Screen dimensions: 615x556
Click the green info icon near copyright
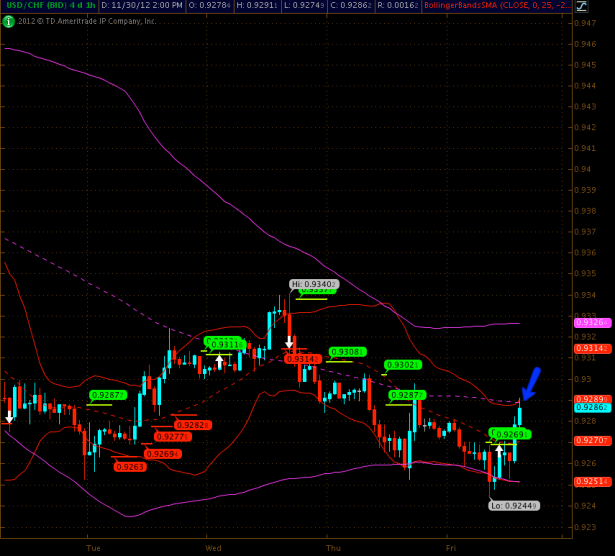(8, 21)
